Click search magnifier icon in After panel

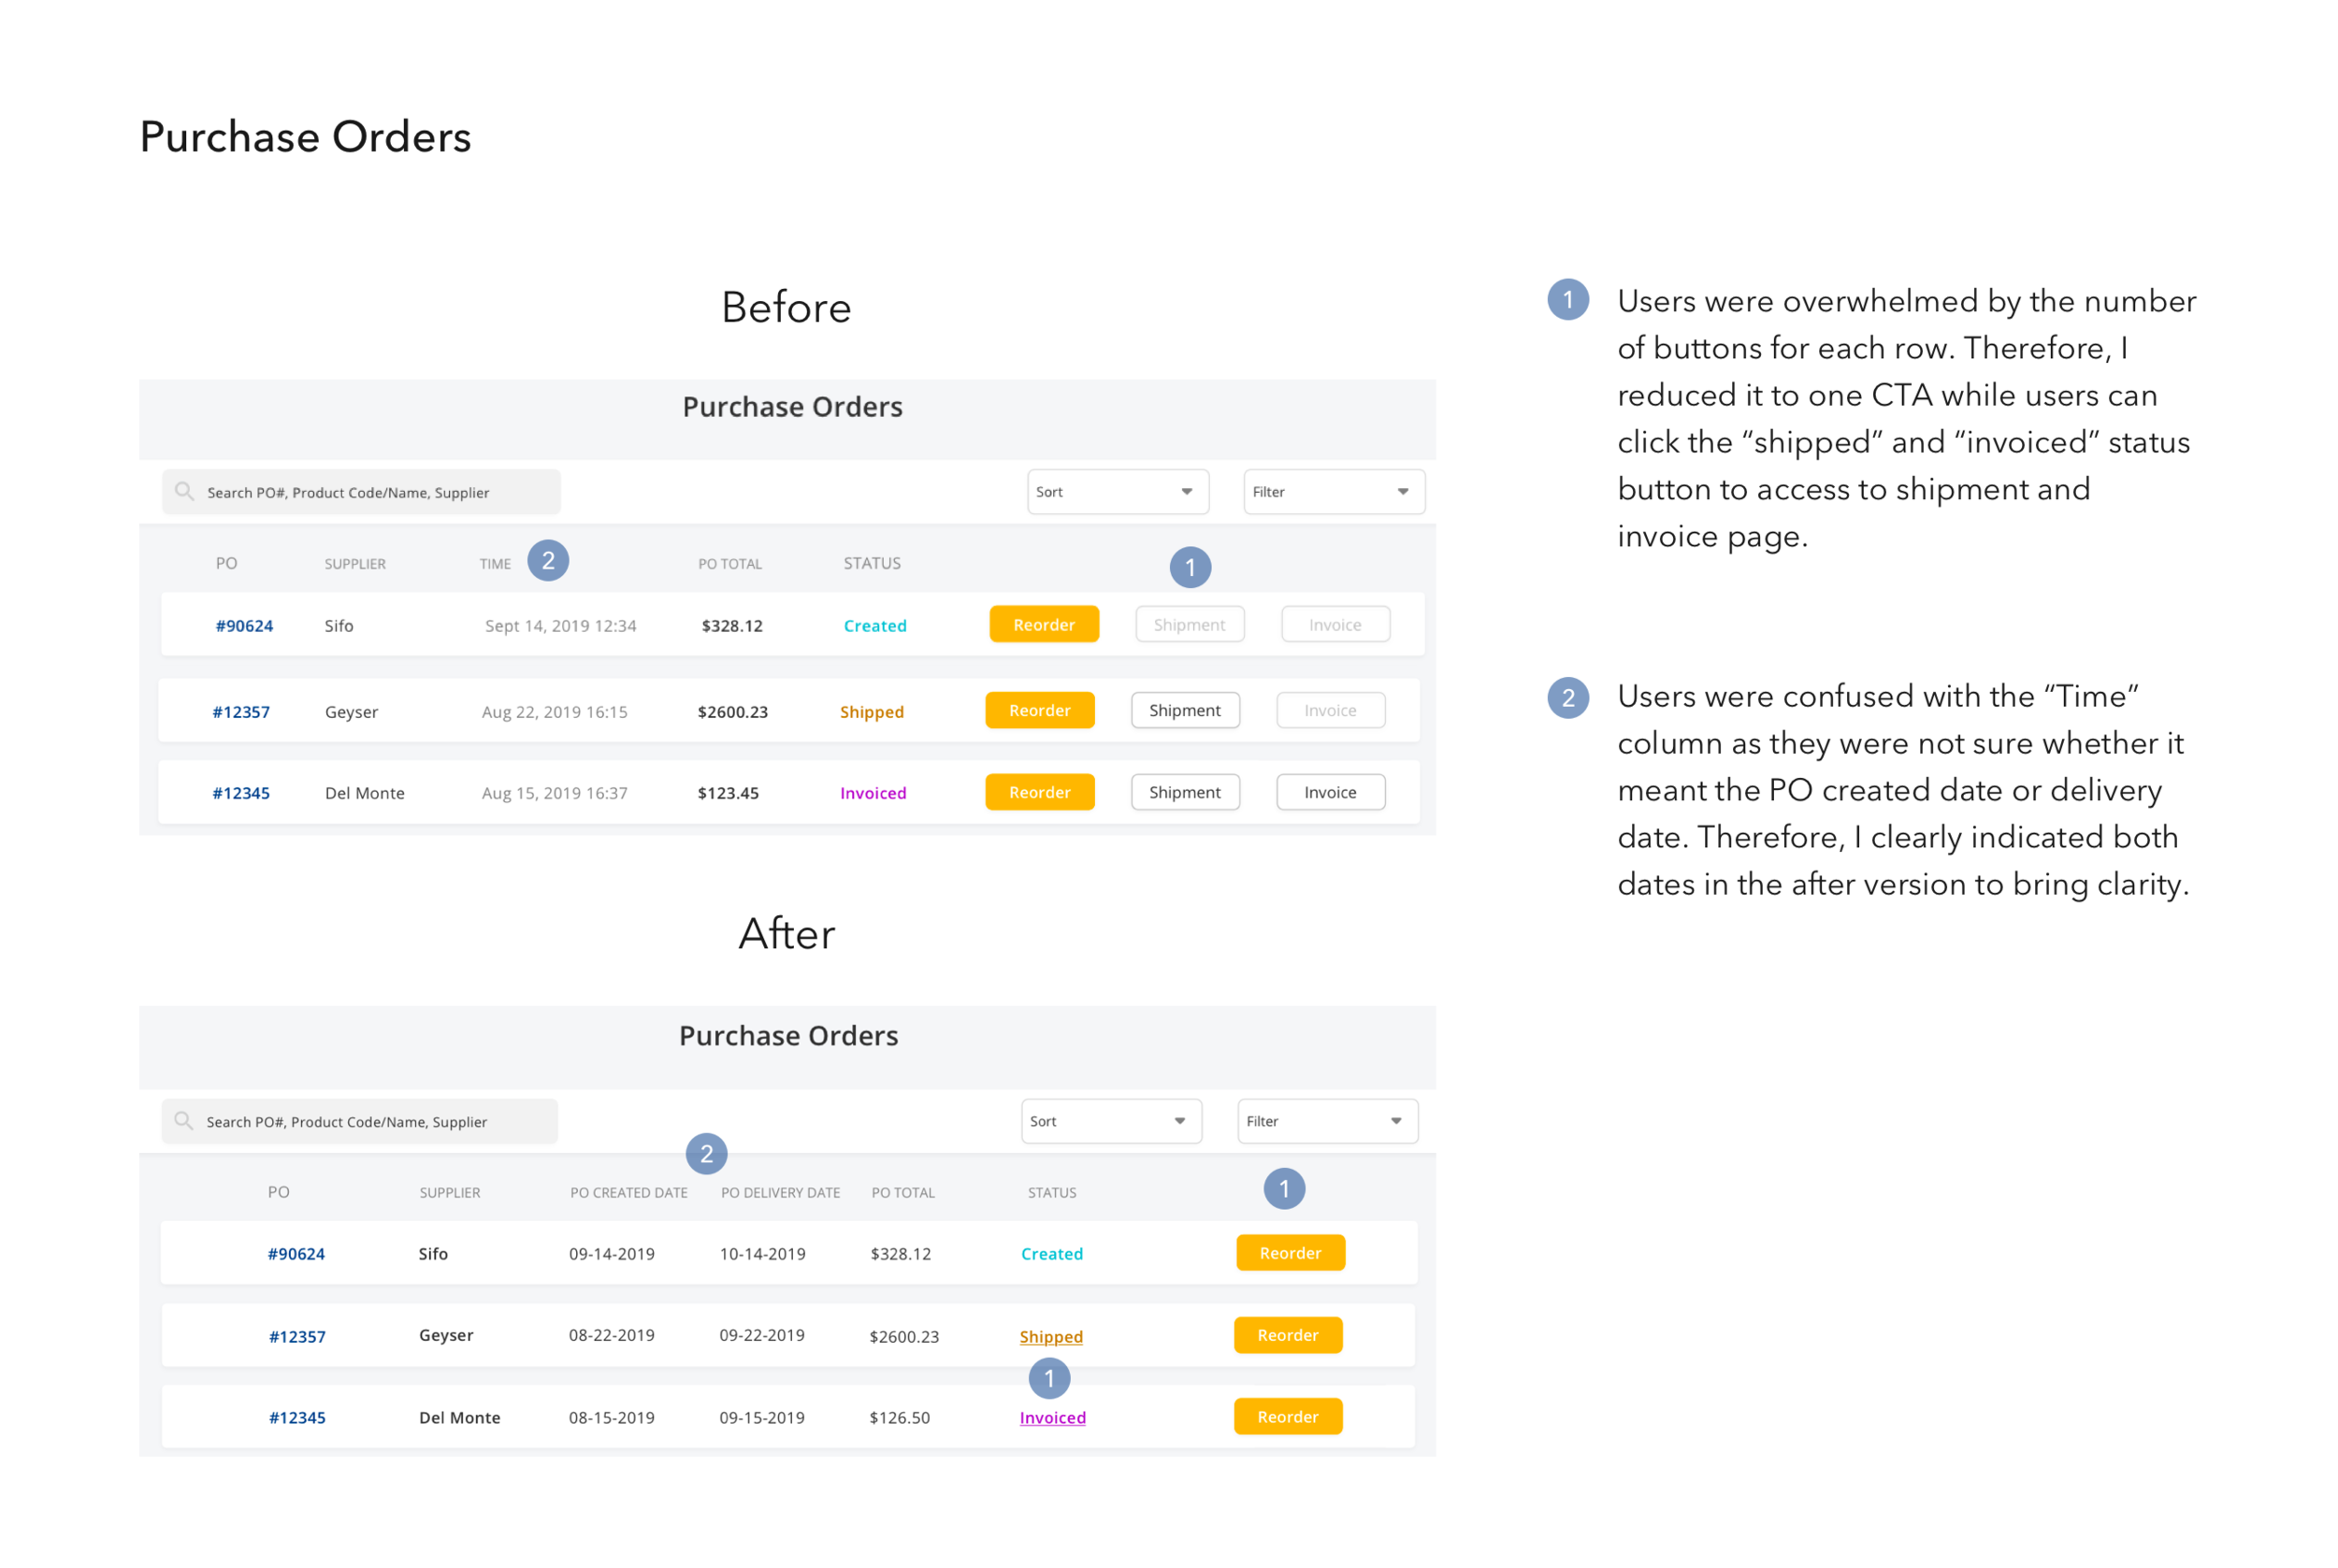coord(183,1120)
